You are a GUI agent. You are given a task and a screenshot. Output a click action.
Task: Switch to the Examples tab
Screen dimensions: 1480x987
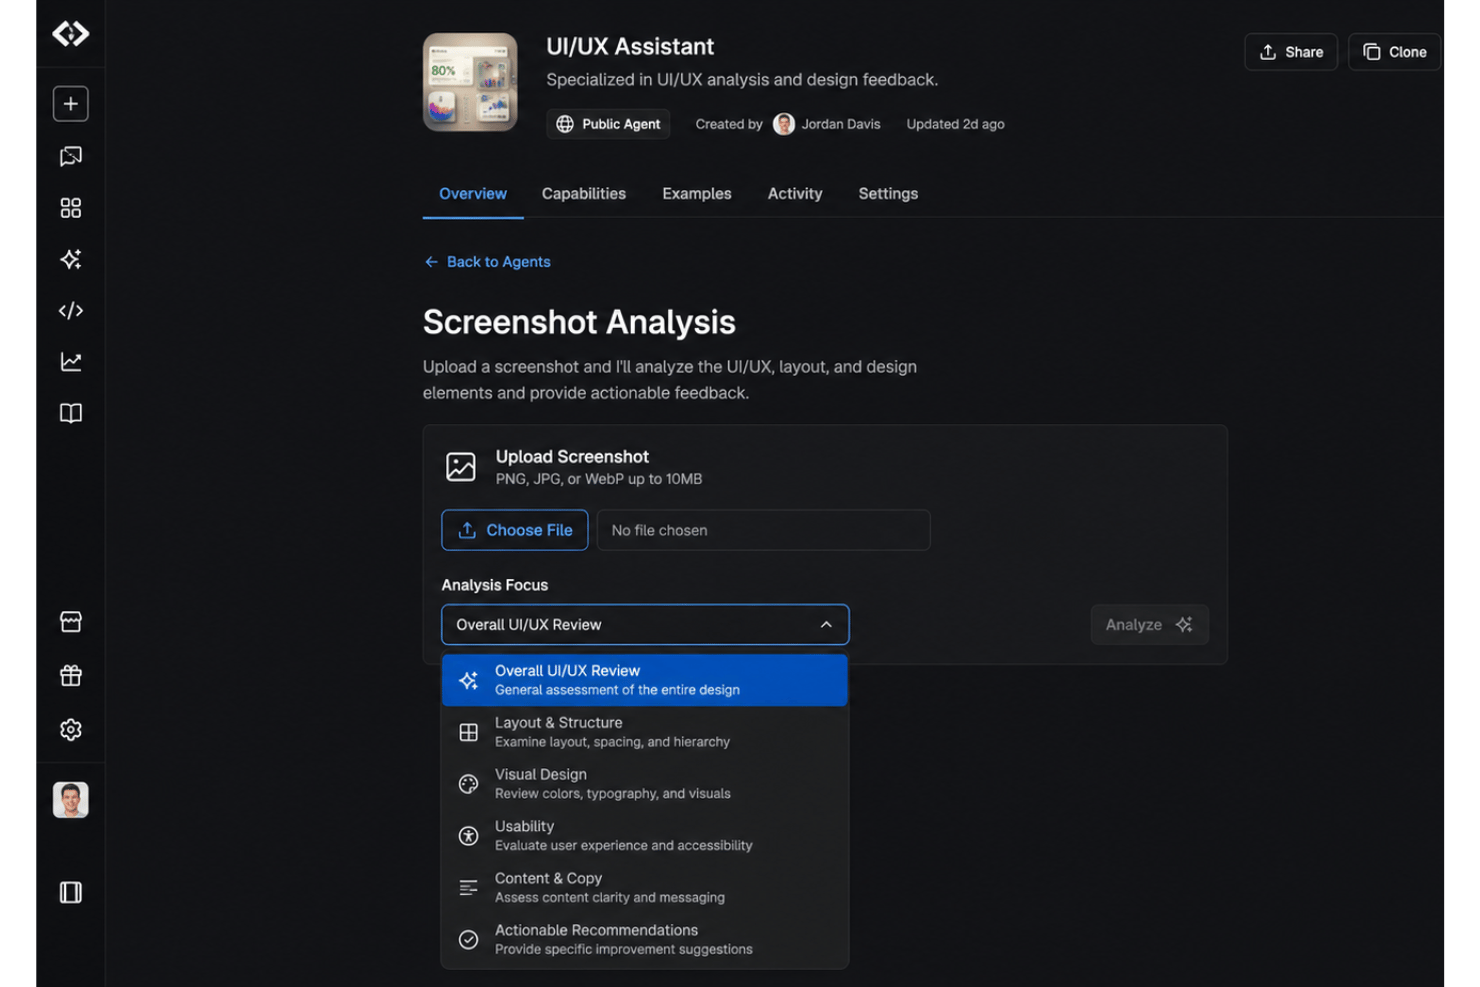(697, 194)
